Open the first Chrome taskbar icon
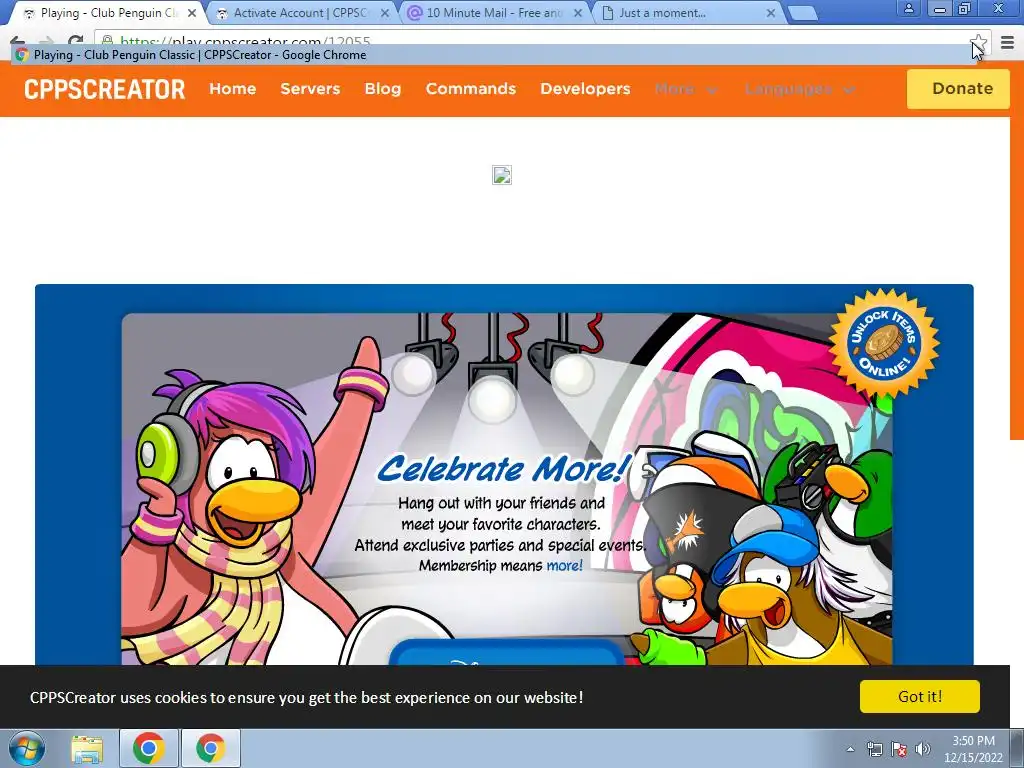This screenshot has height=768, width=1024. [x=149, y=748]
